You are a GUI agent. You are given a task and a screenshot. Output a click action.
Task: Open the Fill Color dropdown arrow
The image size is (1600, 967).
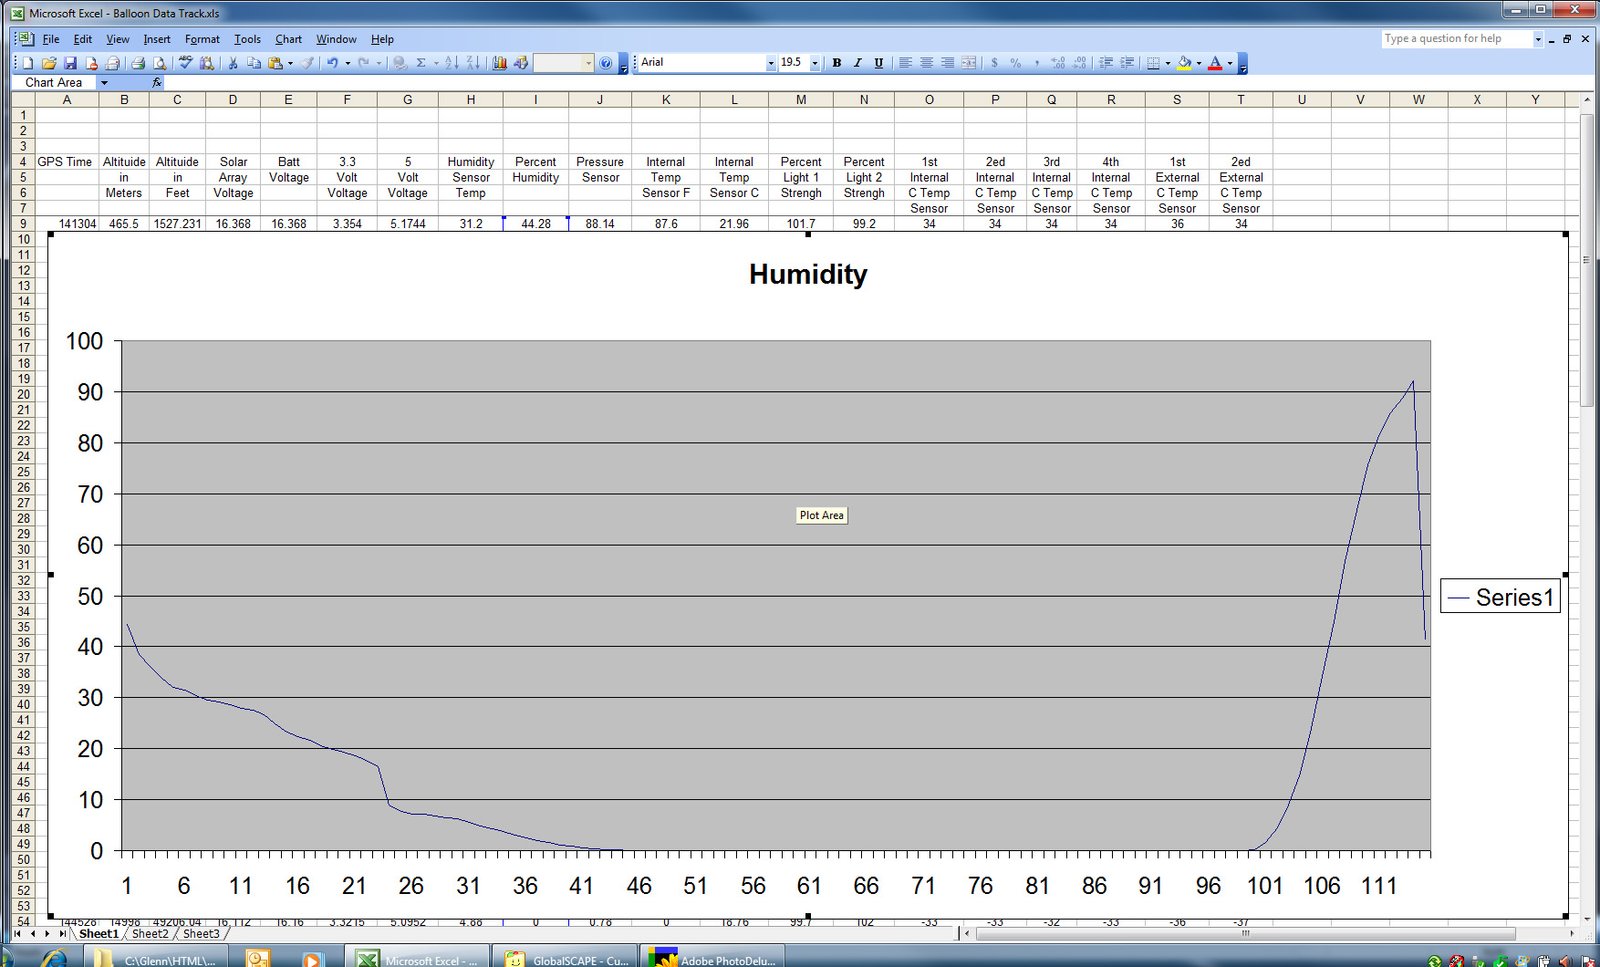pos(1199,63)
